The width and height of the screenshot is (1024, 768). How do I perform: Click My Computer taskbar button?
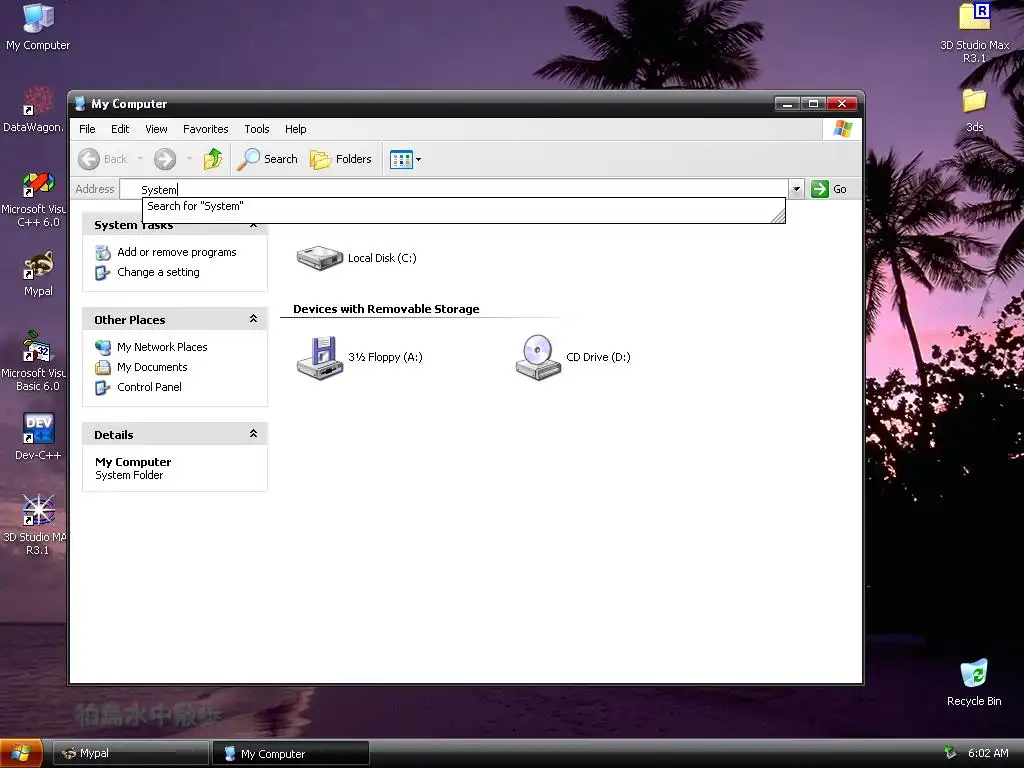pos(291,753)
